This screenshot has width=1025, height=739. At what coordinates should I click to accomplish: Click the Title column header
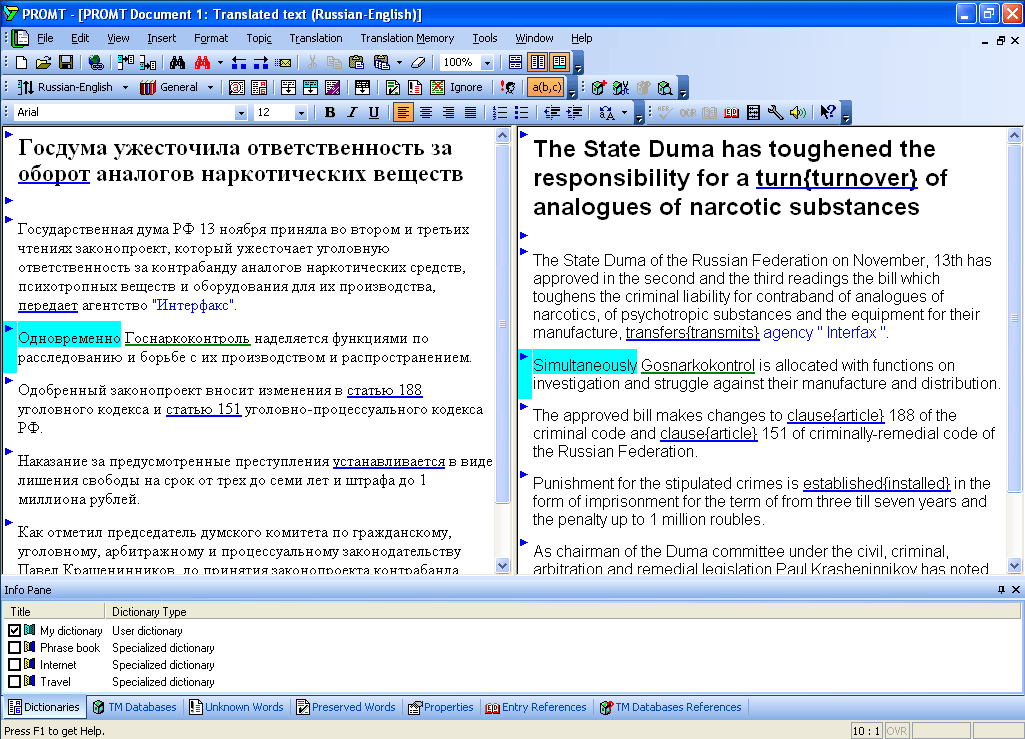tap(54, 611)
